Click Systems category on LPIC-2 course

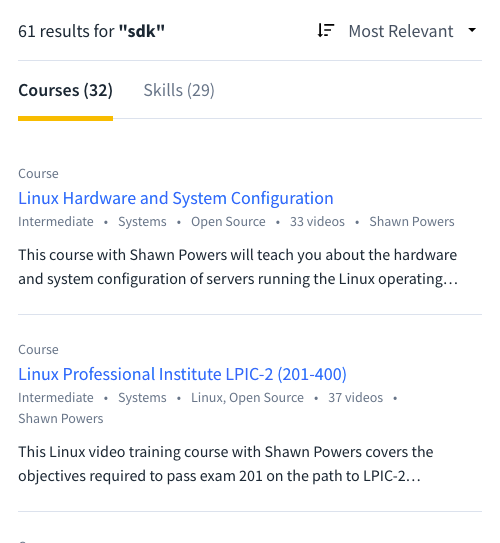142,398
